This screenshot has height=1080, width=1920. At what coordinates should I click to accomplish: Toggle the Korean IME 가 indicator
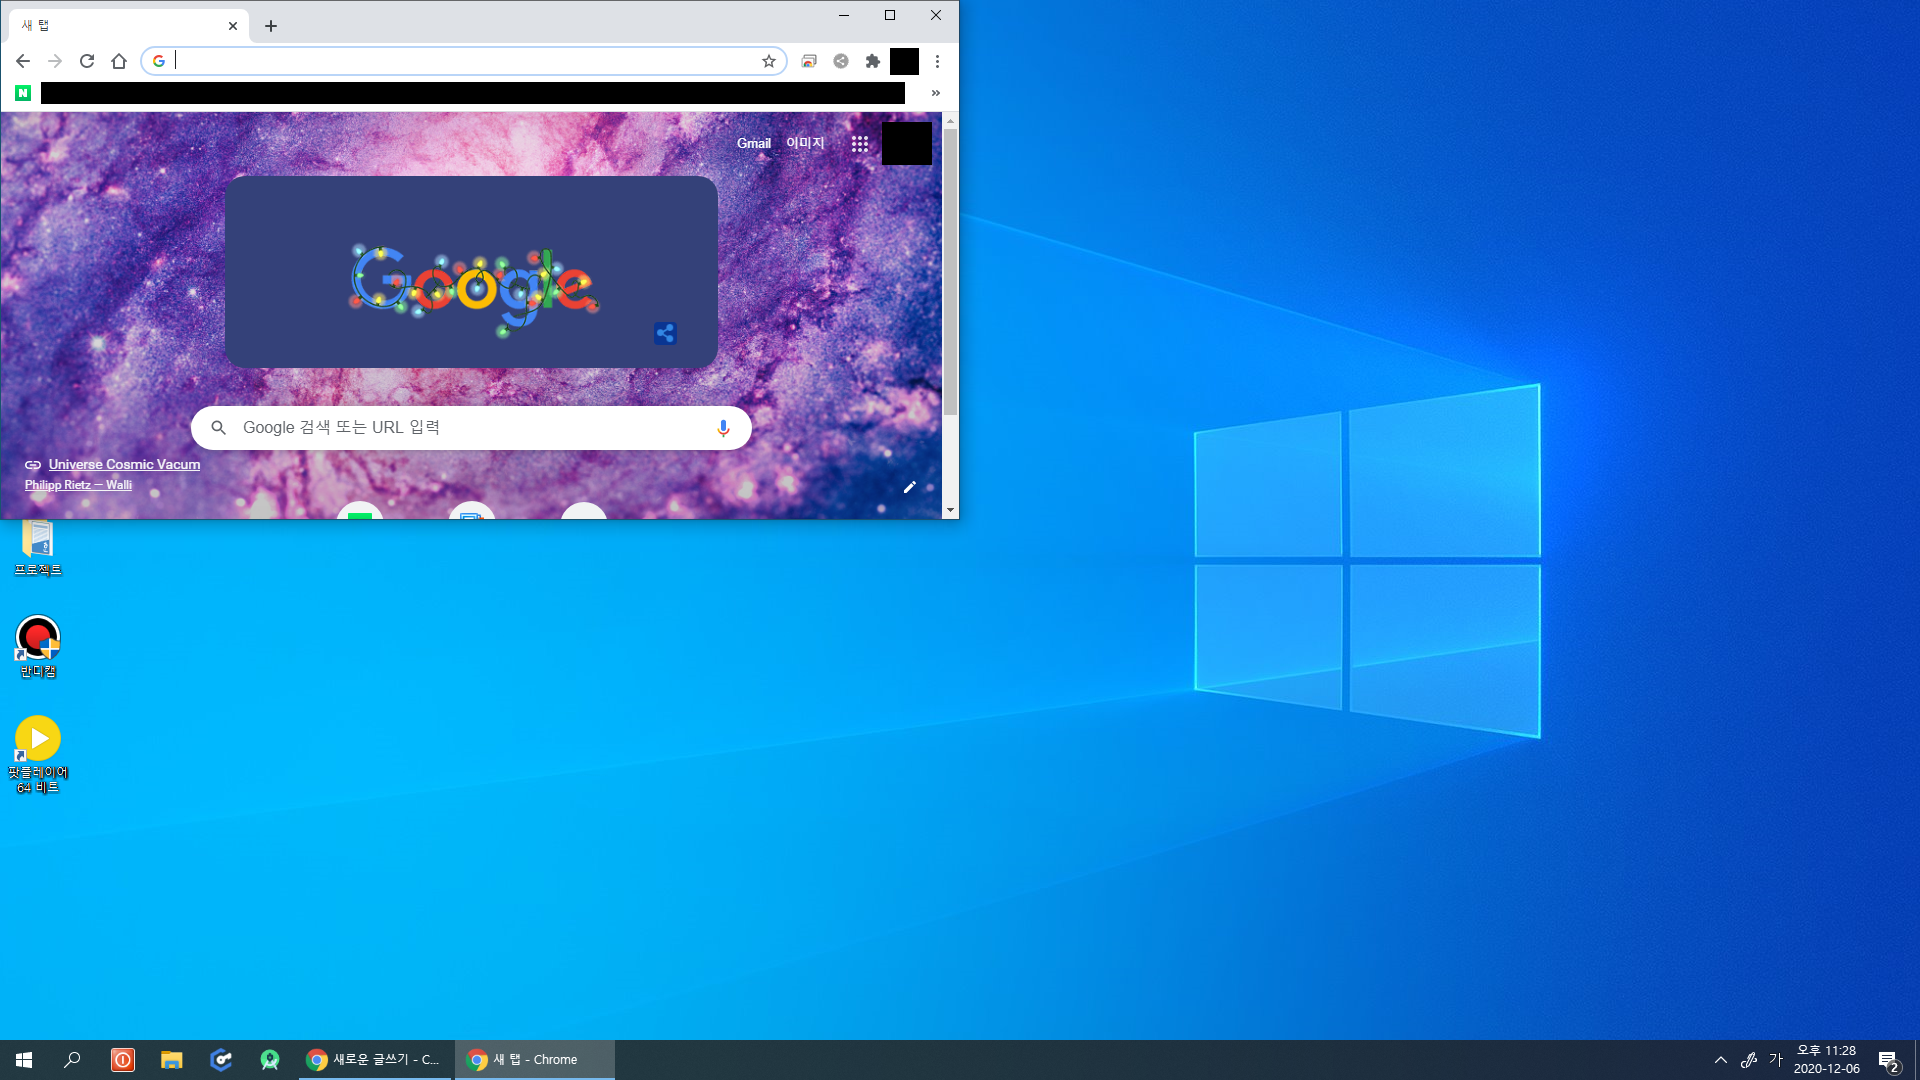pos(1776,1060)
